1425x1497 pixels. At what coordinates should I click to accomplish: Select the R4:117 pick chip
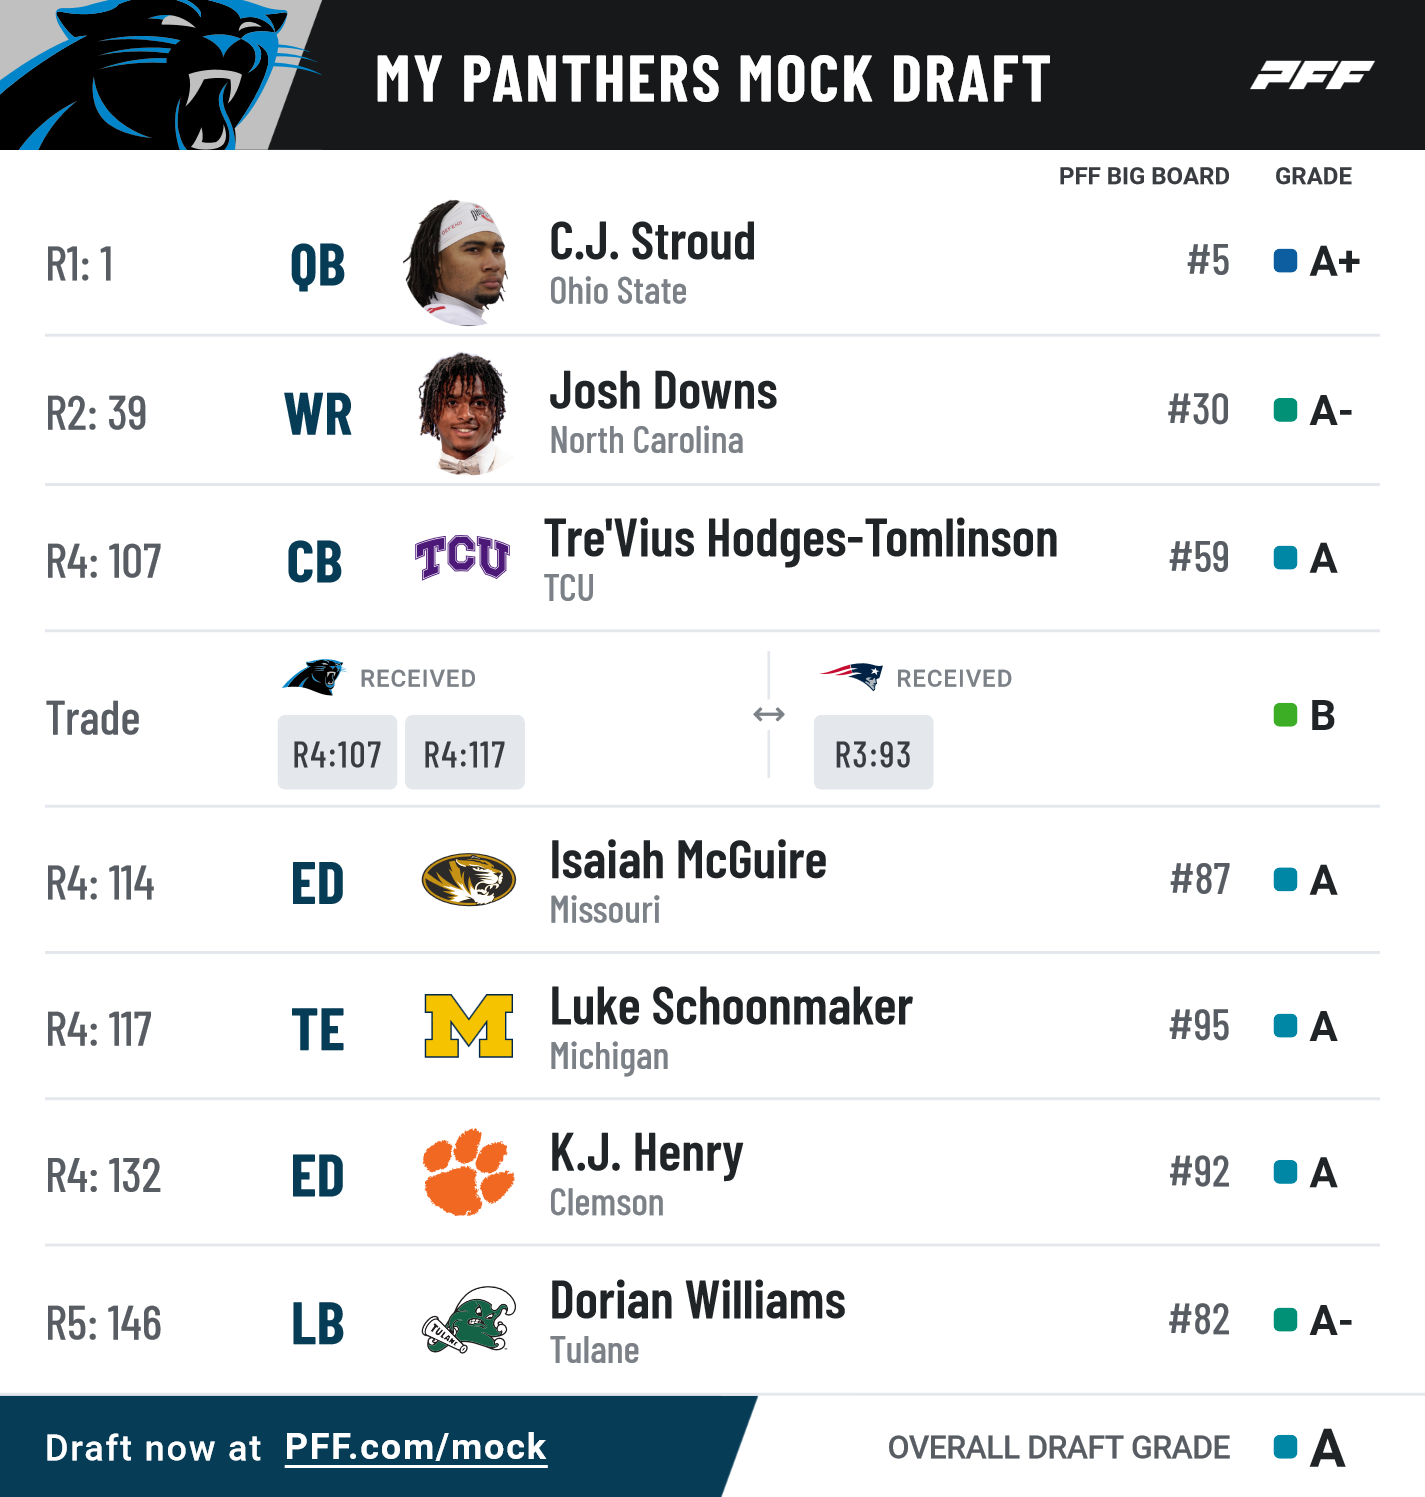click(x=465, y=753)
